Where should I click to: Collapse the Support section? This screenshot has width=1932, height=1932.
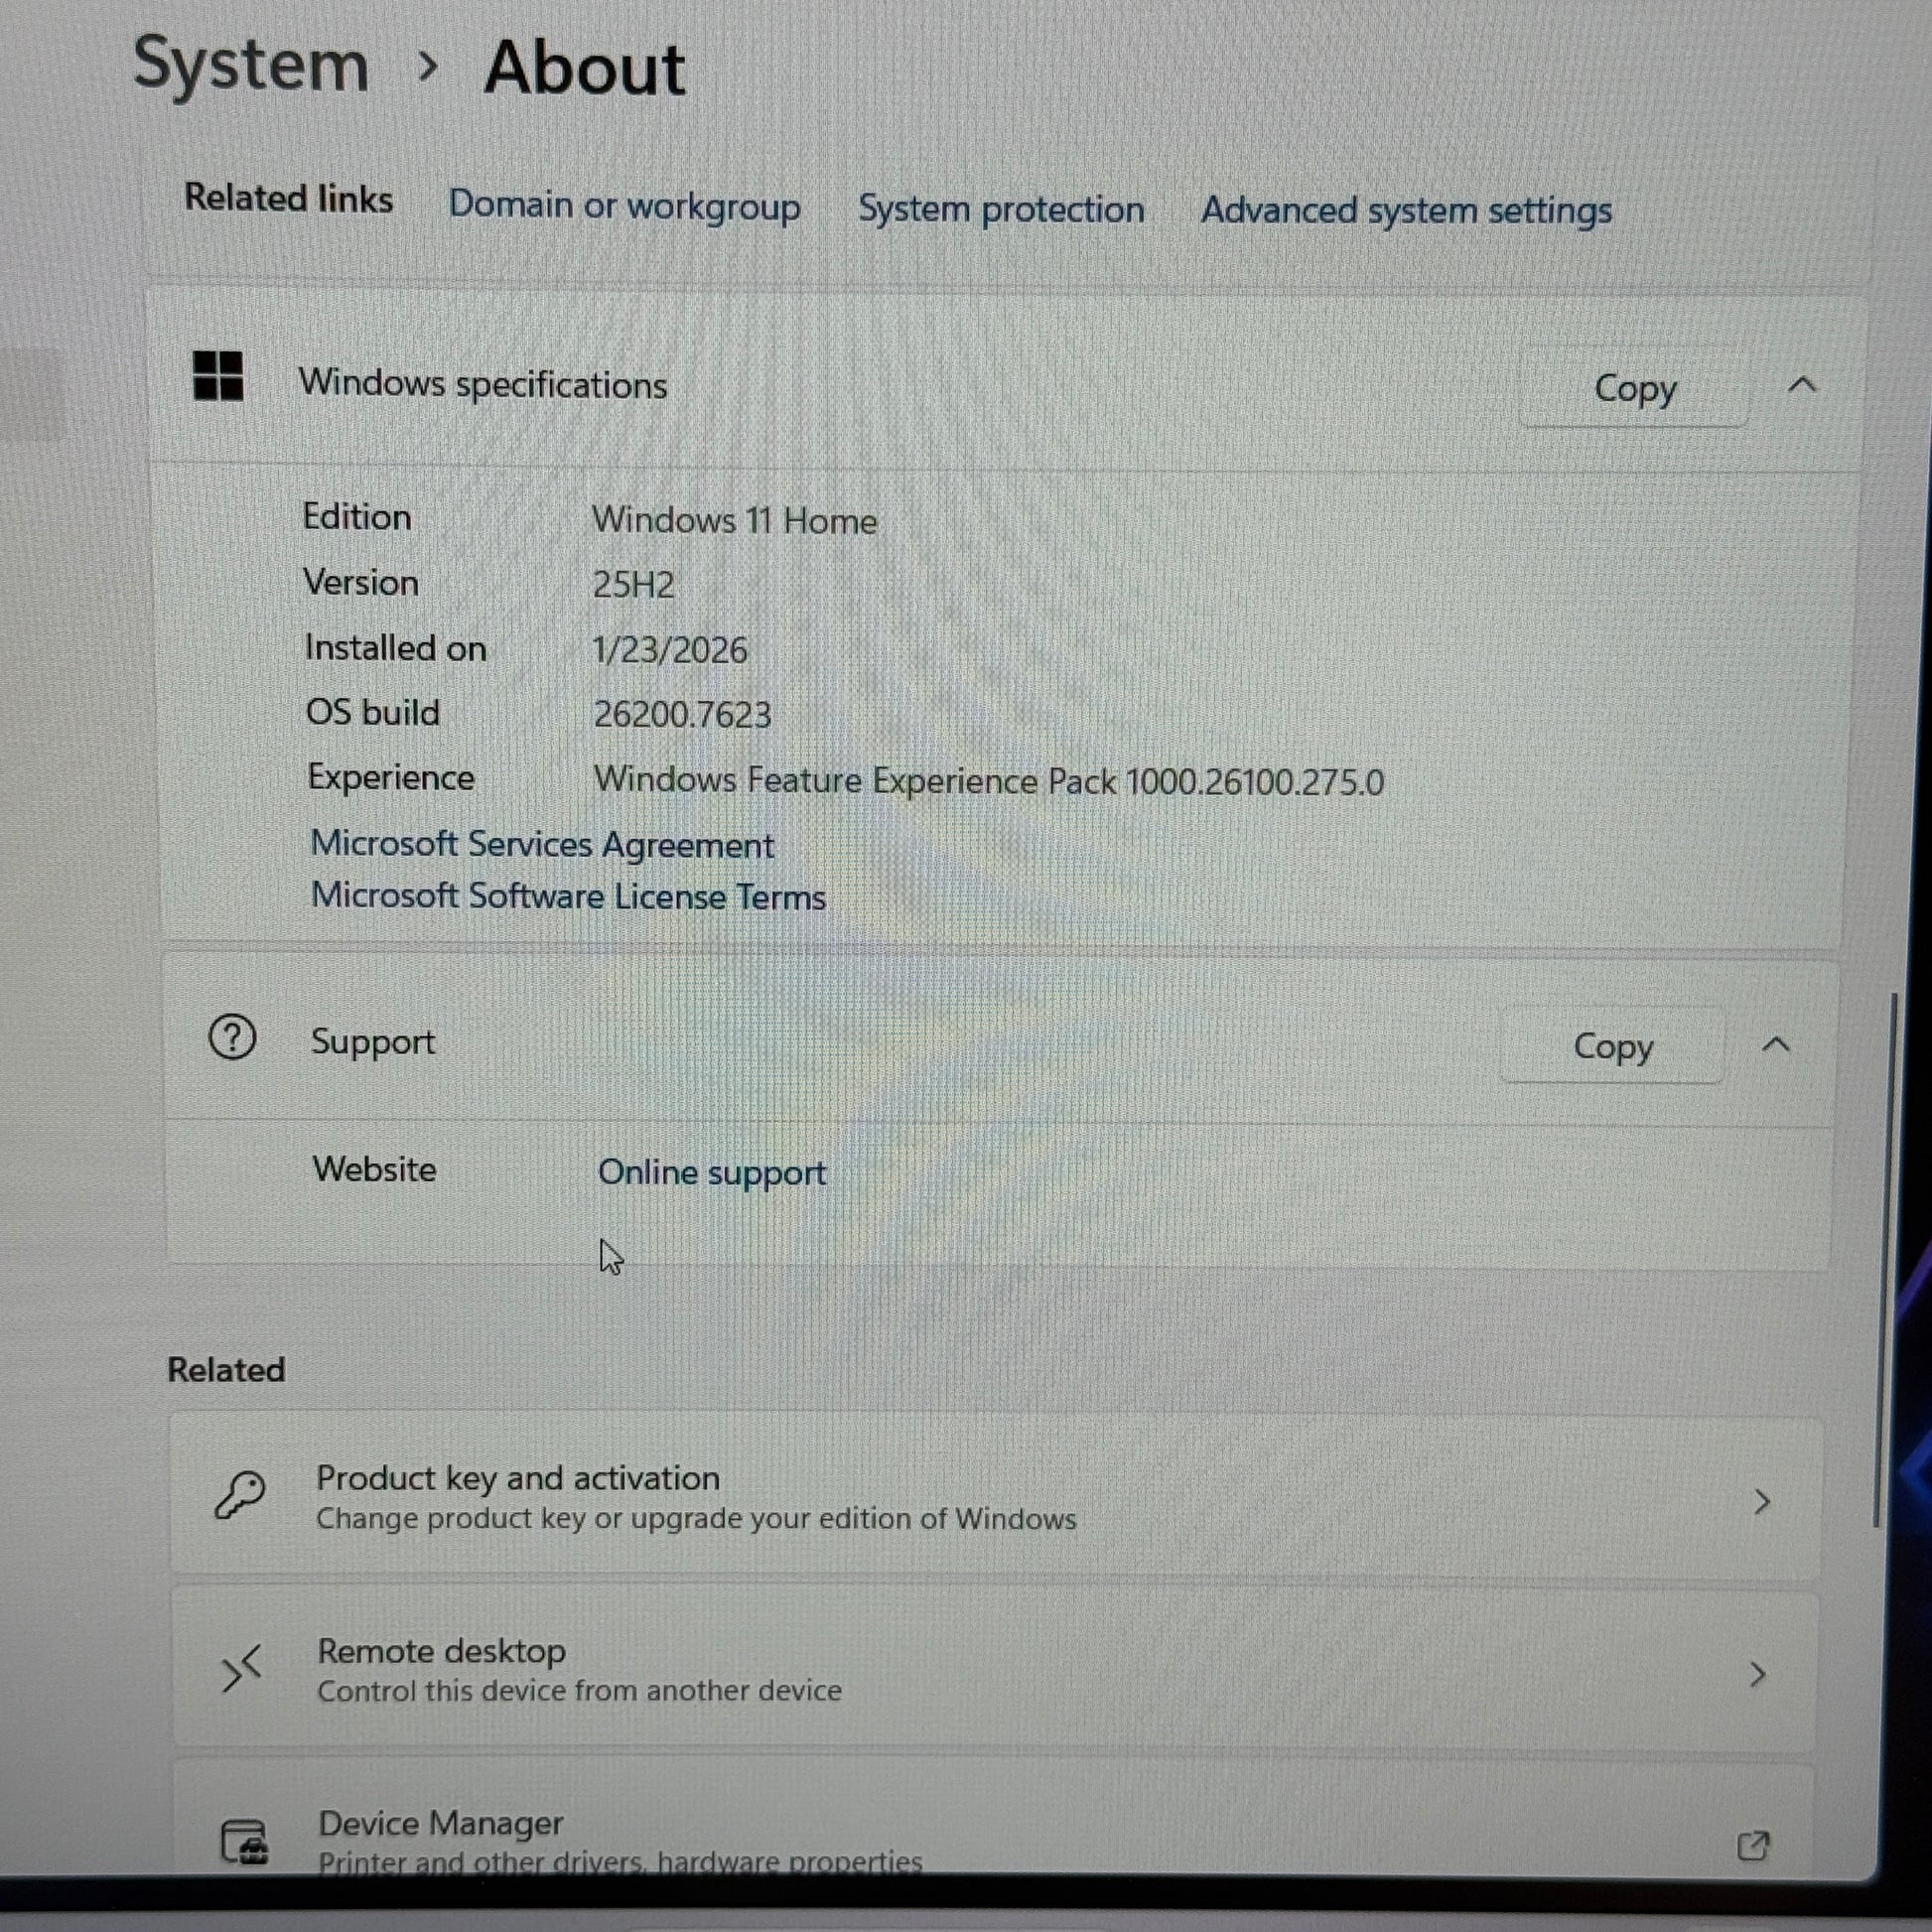(1776, 1045)
